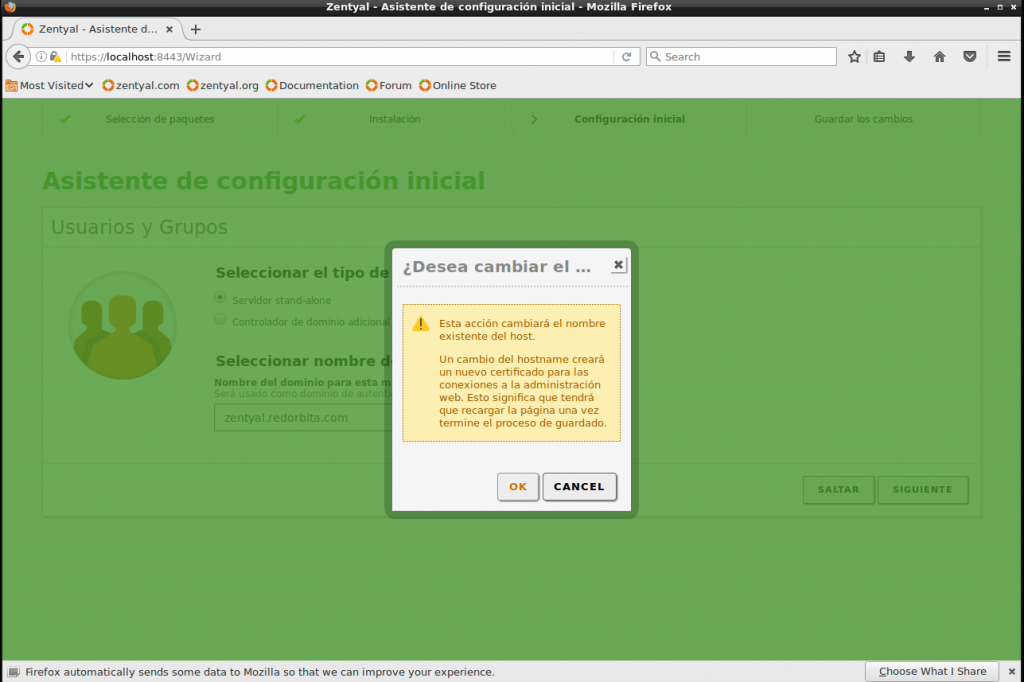Open the Firefox hamburger menu
The image size is (1024, 682).
coord(1004,57)
